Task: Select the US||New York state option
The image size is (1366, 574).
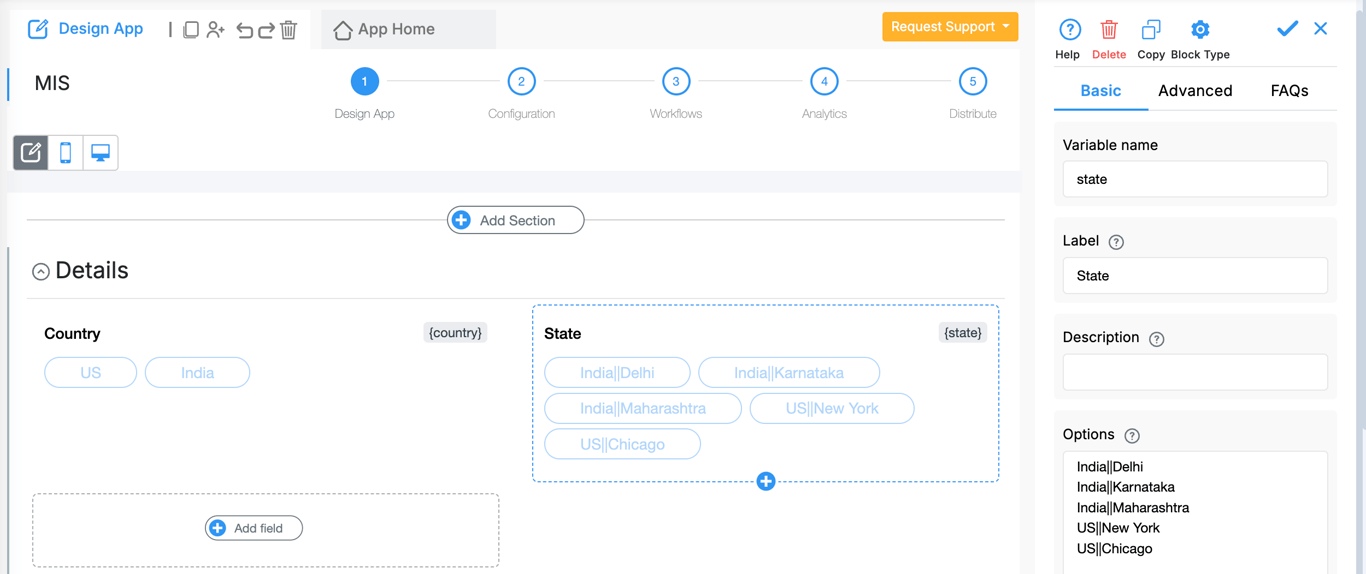Action: (831, 408)
